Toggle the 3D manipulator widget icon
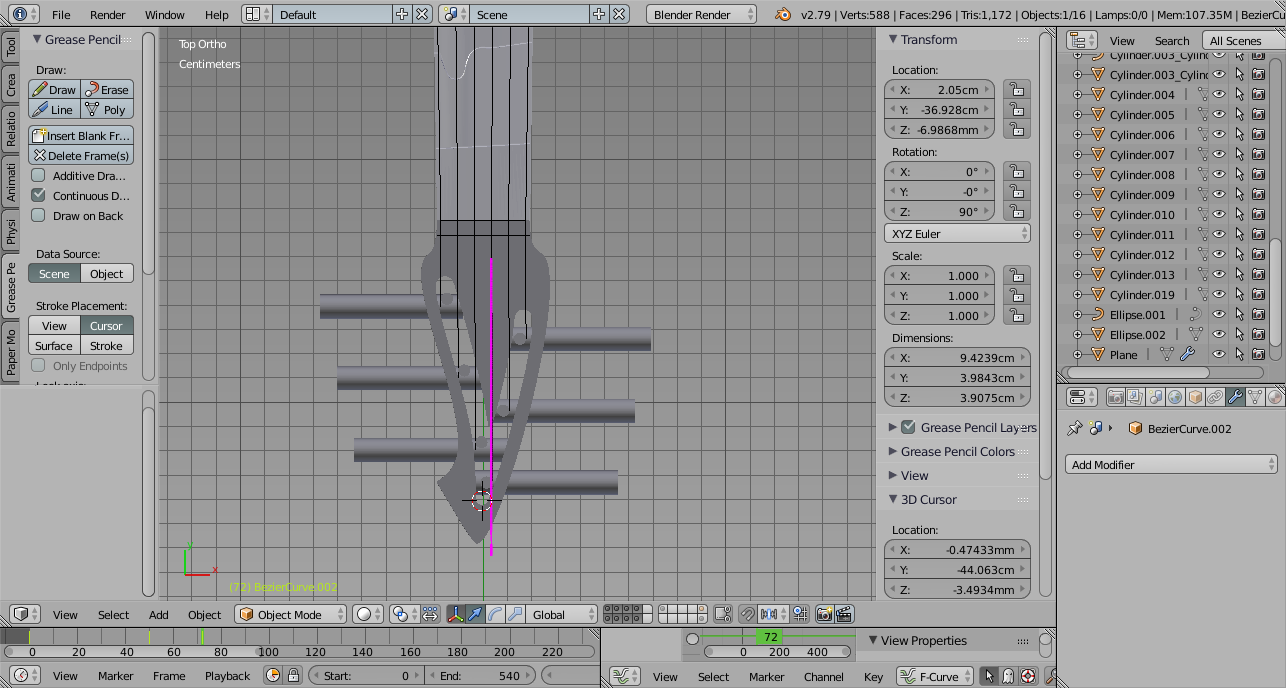Viewport: 1286px width, 688px height. click(x=455, y=614)
